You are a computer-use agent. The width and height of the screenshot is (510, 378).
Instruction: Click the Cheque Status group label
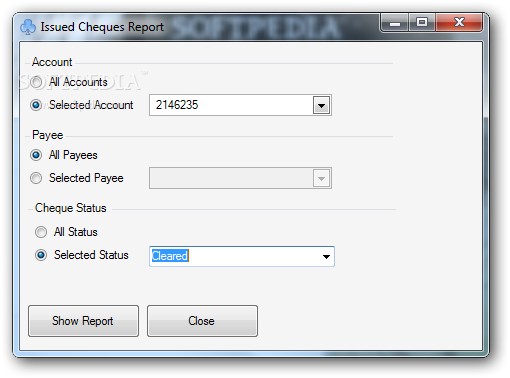71,208
